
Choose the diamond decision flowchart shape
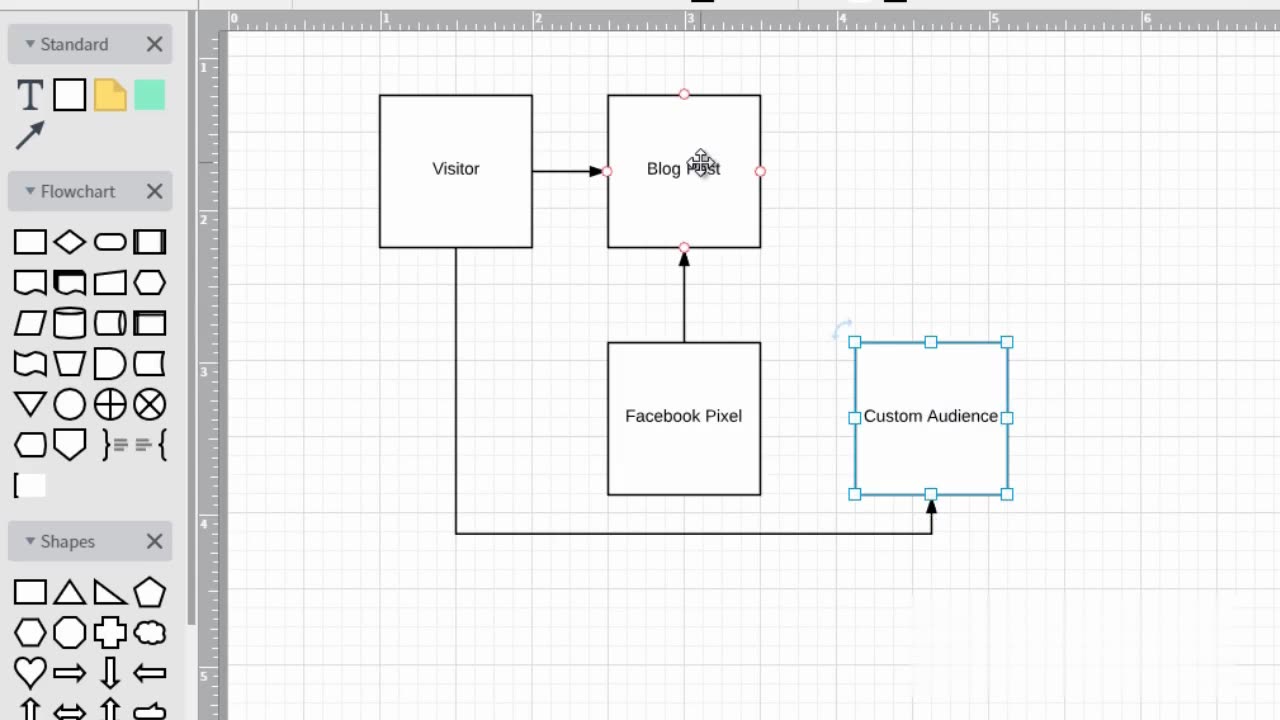(69, 242)
